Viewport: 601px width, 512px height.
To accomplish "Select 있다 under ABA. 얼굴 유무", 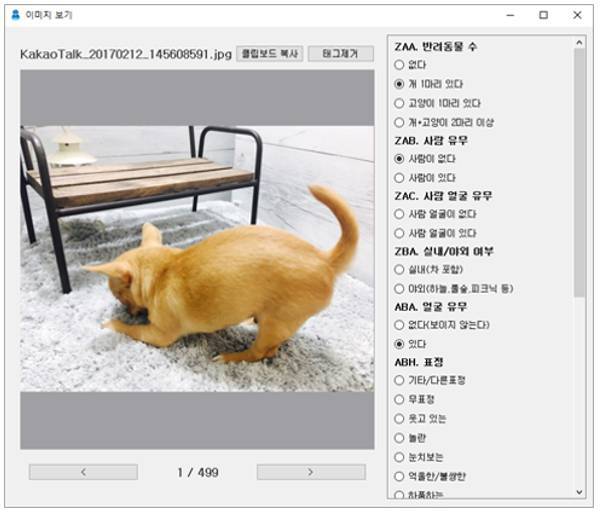I will pos(410,344).
